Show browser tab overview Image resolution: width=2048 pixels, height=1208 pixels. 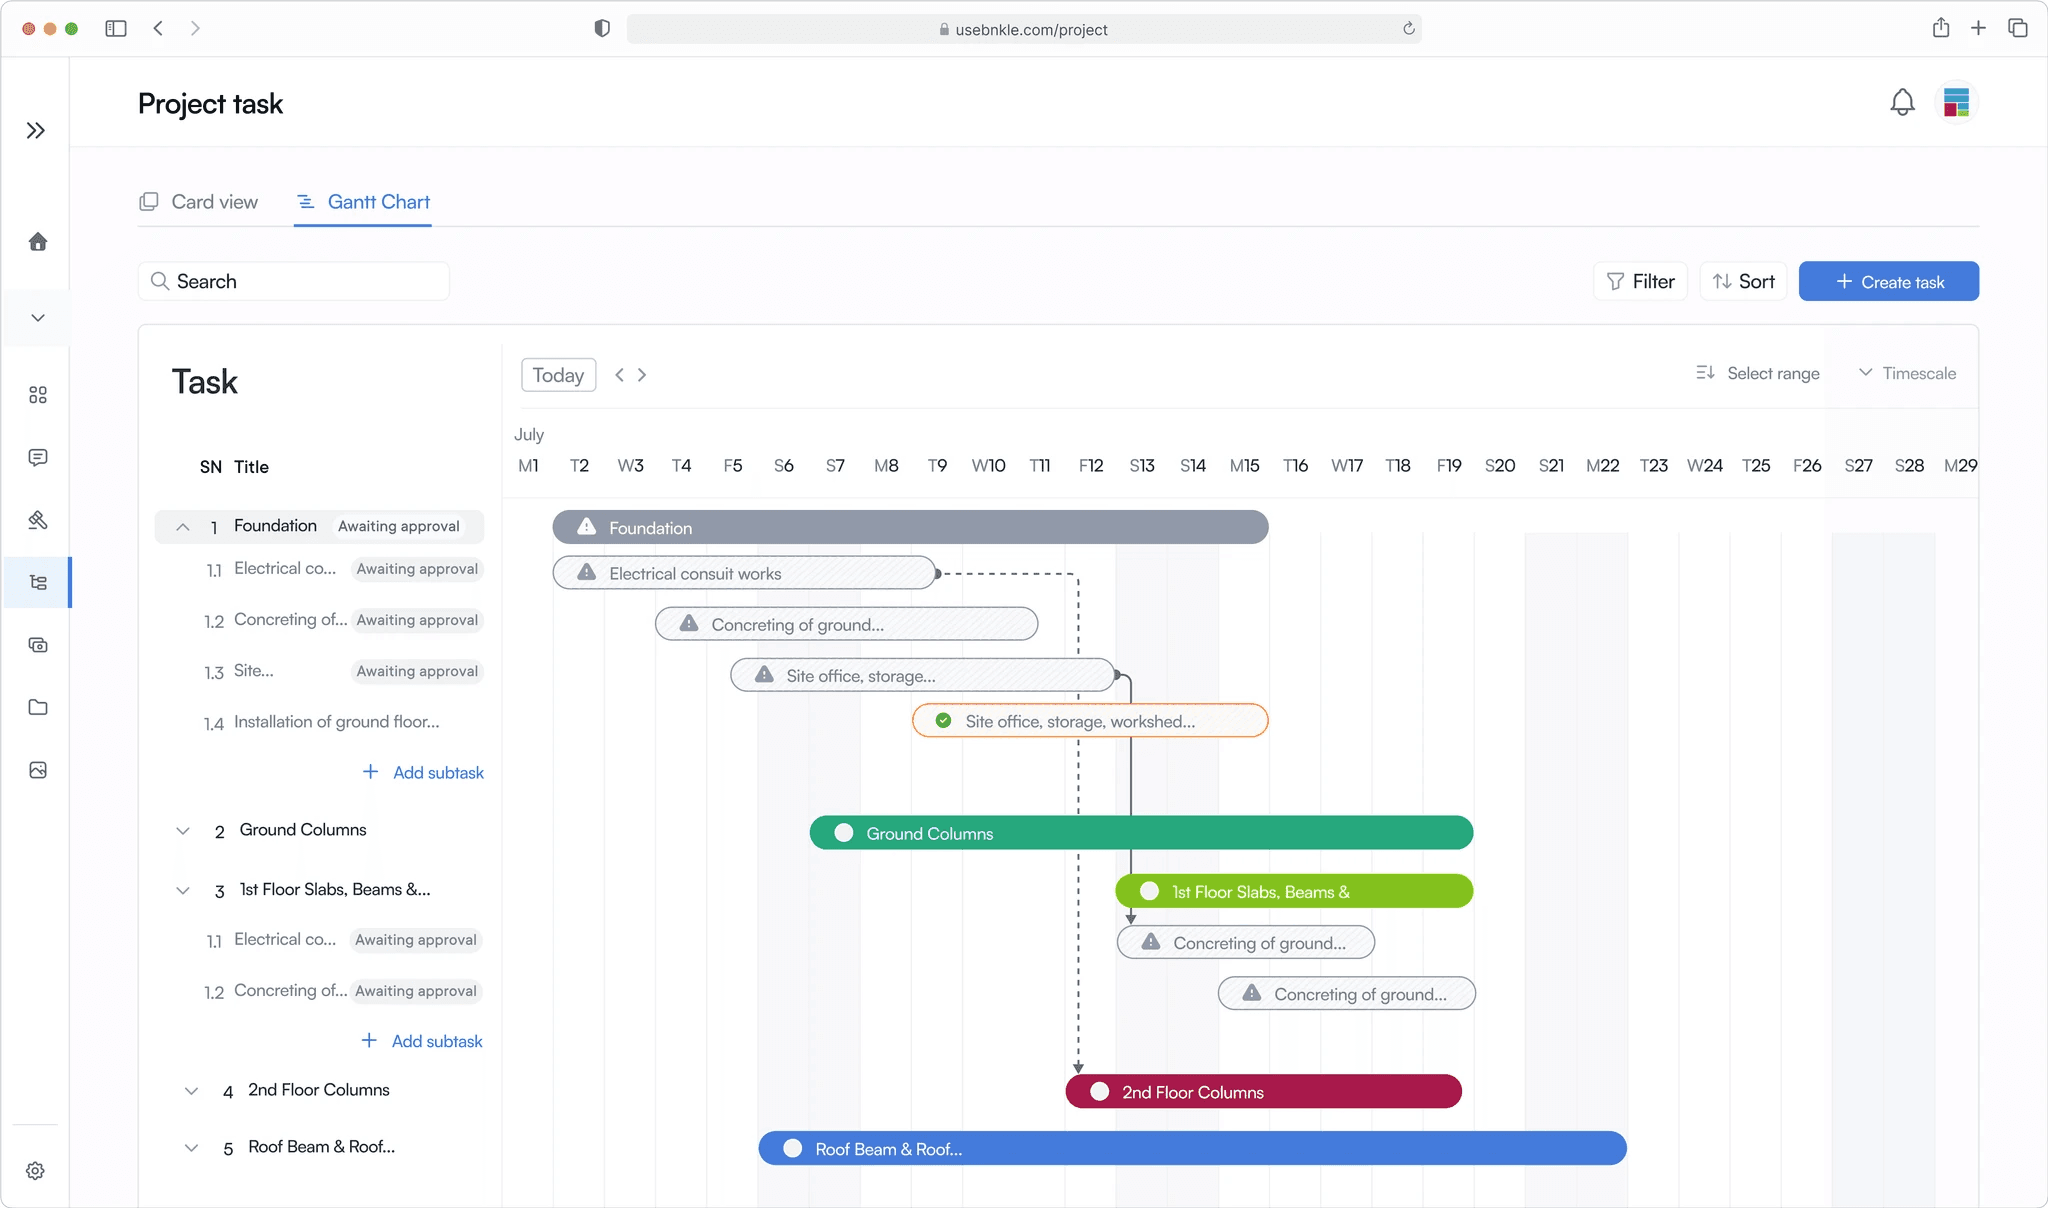[2018, 28]
